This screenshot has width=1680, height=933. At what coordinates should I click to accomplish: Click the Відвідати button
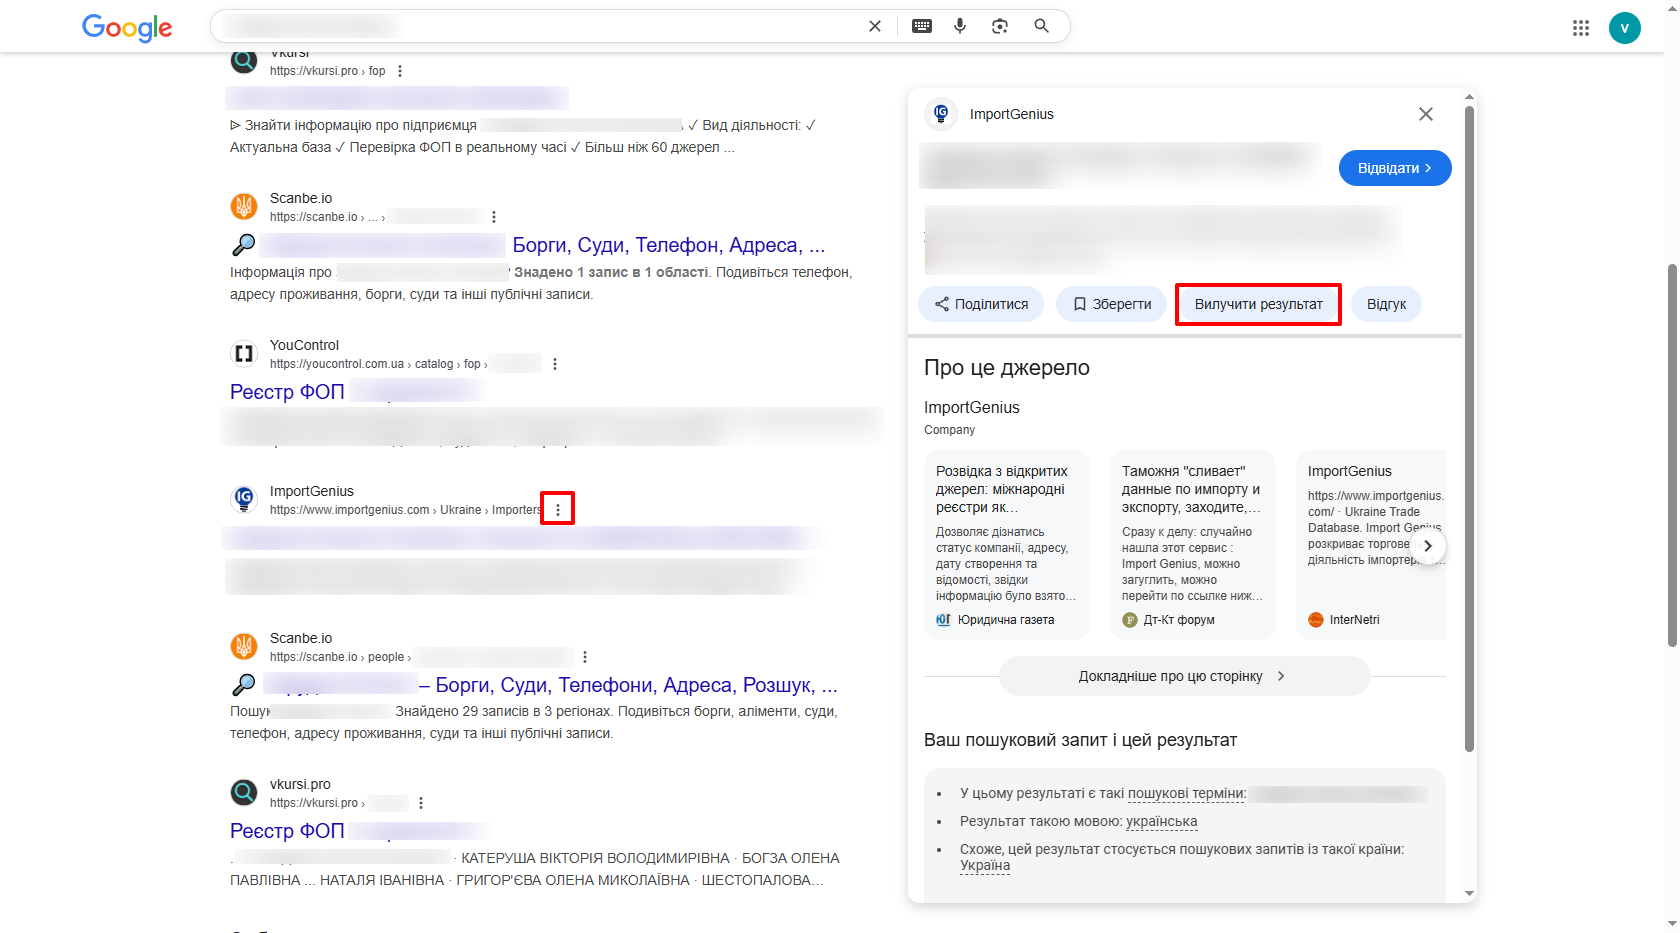pyautogui.click(x=1394, y=168)
